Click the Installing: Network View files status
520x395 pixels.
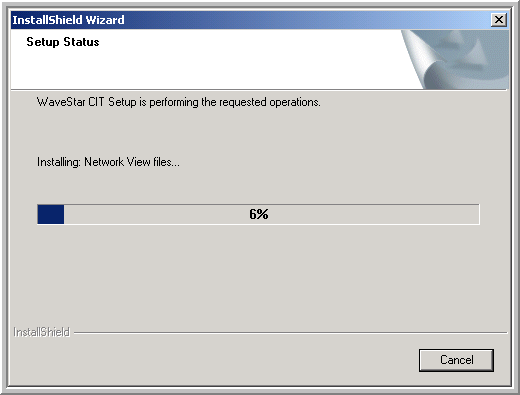108,162
